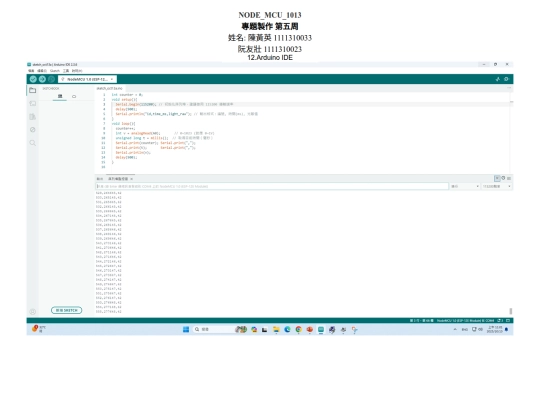Click the user account icon in sidebar

(33, 312)
